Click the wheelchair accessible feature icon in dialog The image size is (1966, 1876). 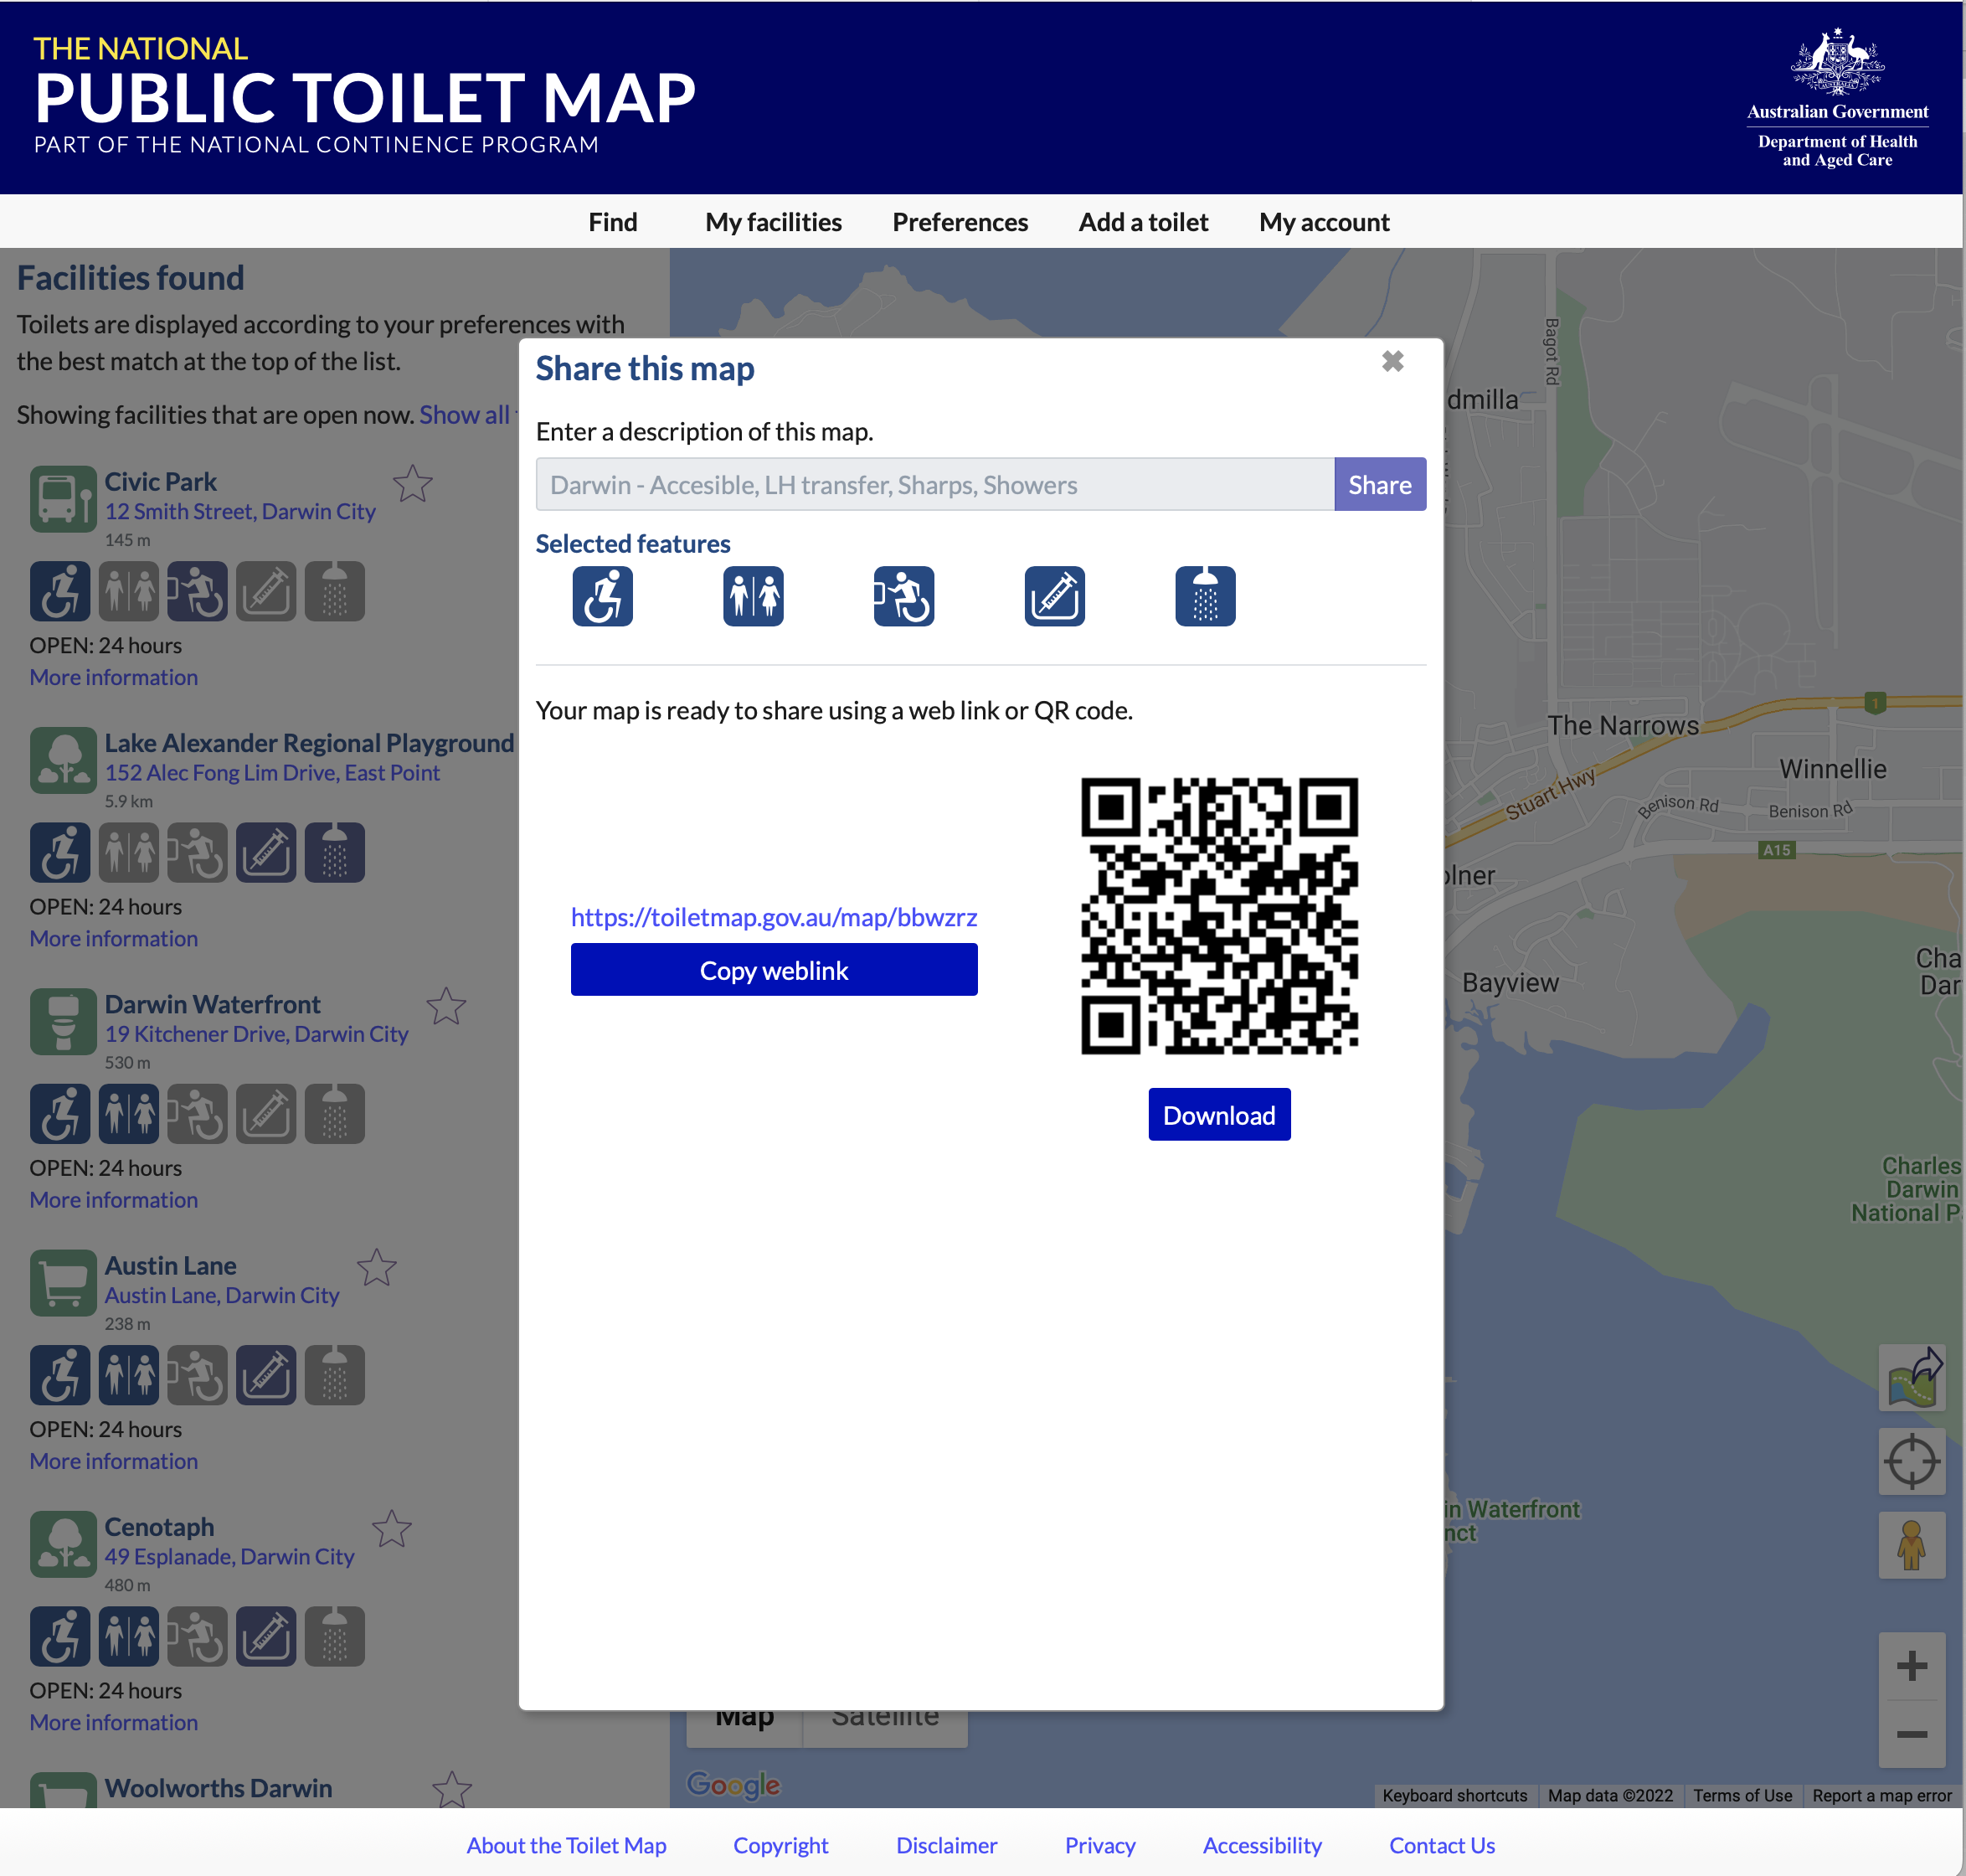click(602, 596)
